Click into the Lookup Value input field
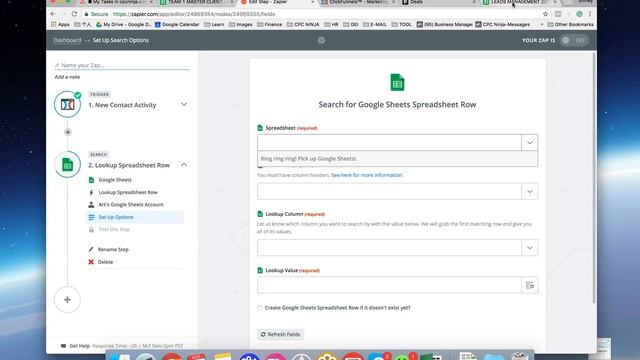640x360 pixels. 389,285
